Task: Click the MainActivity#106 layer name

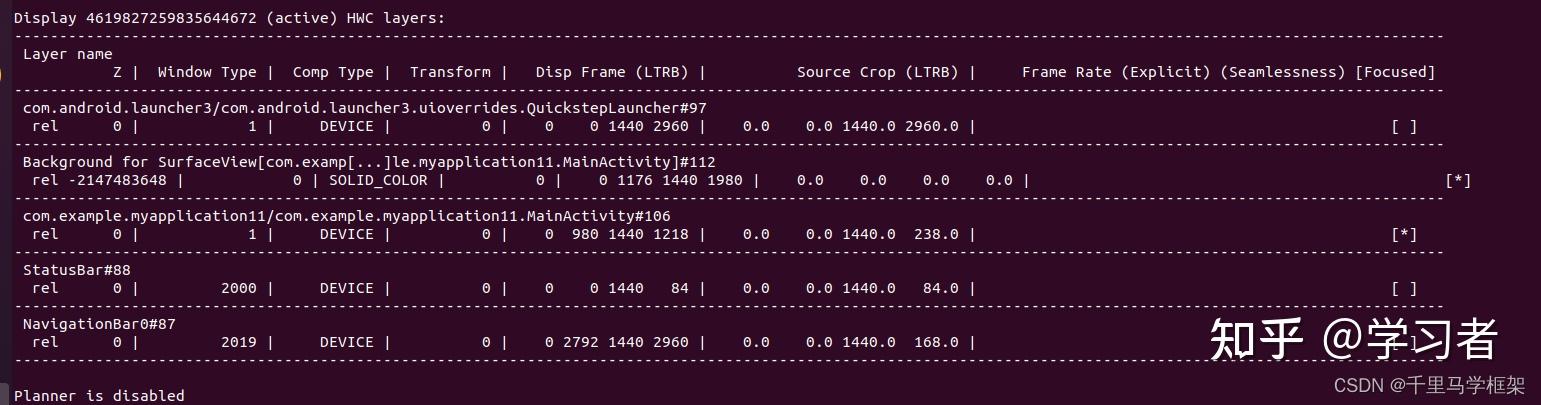Action: [x=347, y=216]
